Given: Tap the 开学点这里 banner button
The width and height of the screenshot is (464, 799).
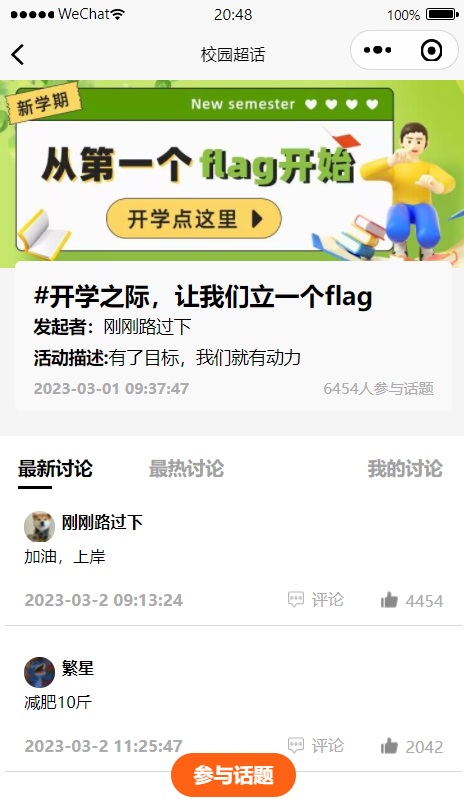Looking at the screenshot, I should click(x=194, y=219).
